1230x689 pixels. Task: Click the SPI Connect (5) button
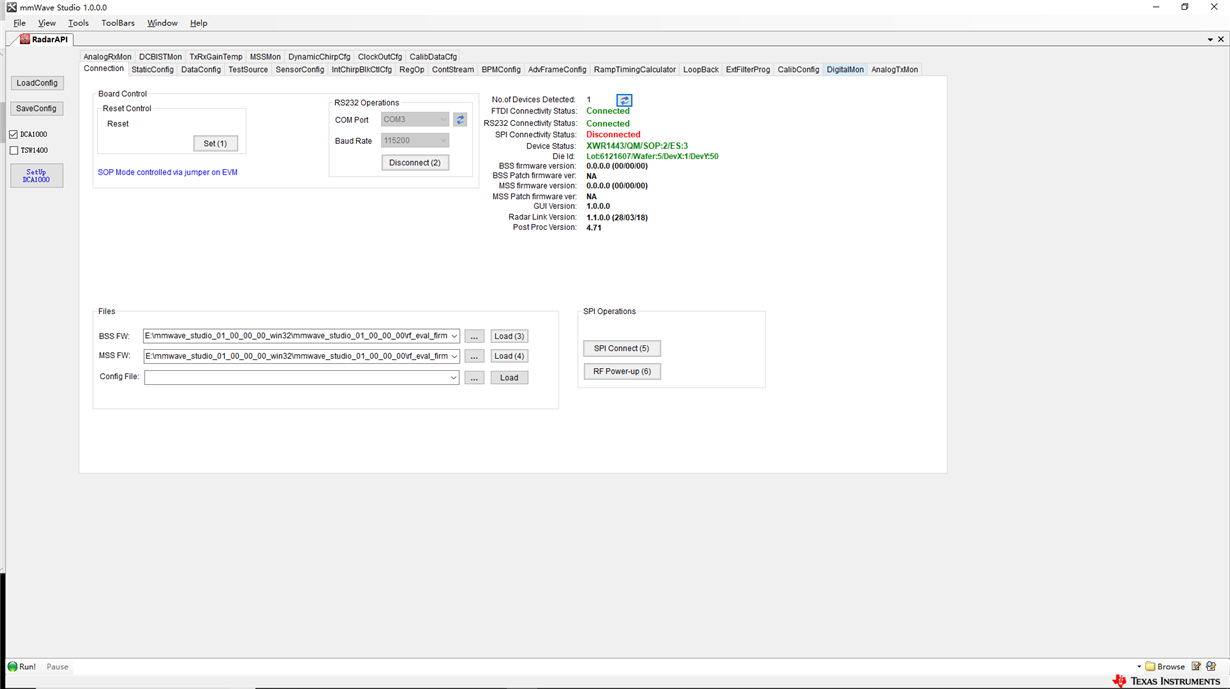pos(622,348)
